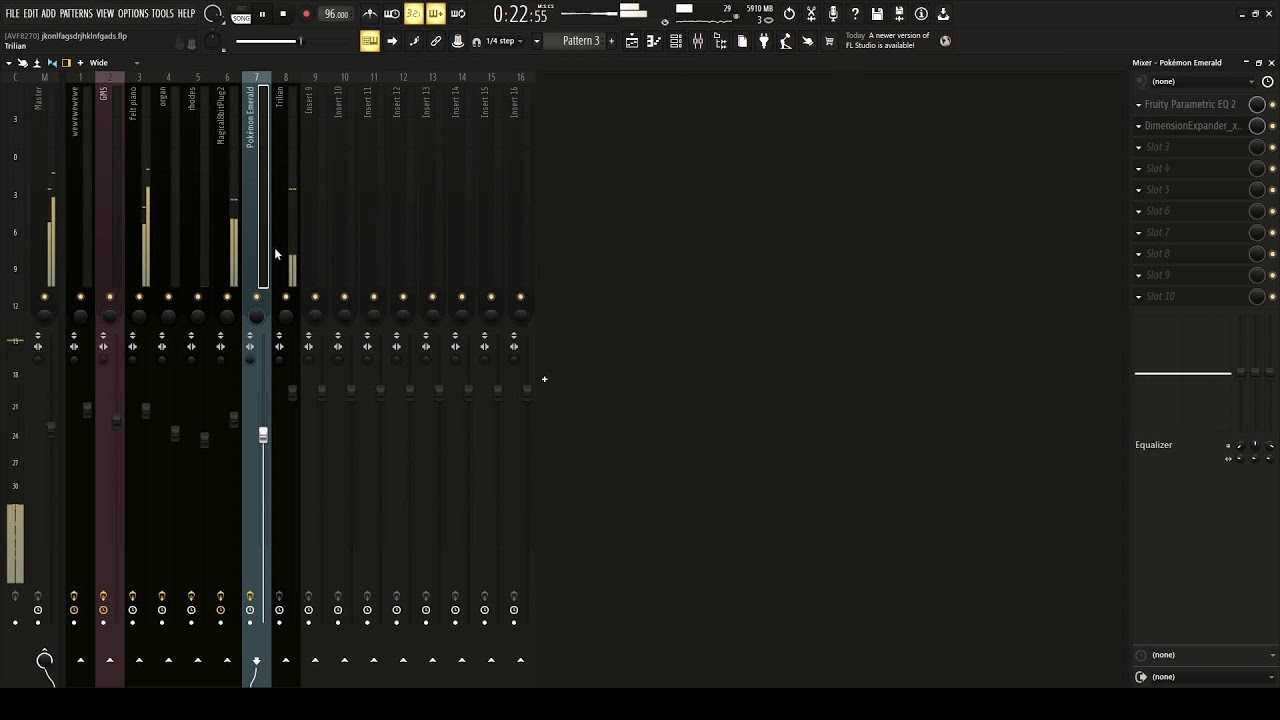Image resolution: width=1280 pixels, height=720 pixels.
Task: Open mixer output (none) dropdown at bottom
Action: pos(1213,677)
